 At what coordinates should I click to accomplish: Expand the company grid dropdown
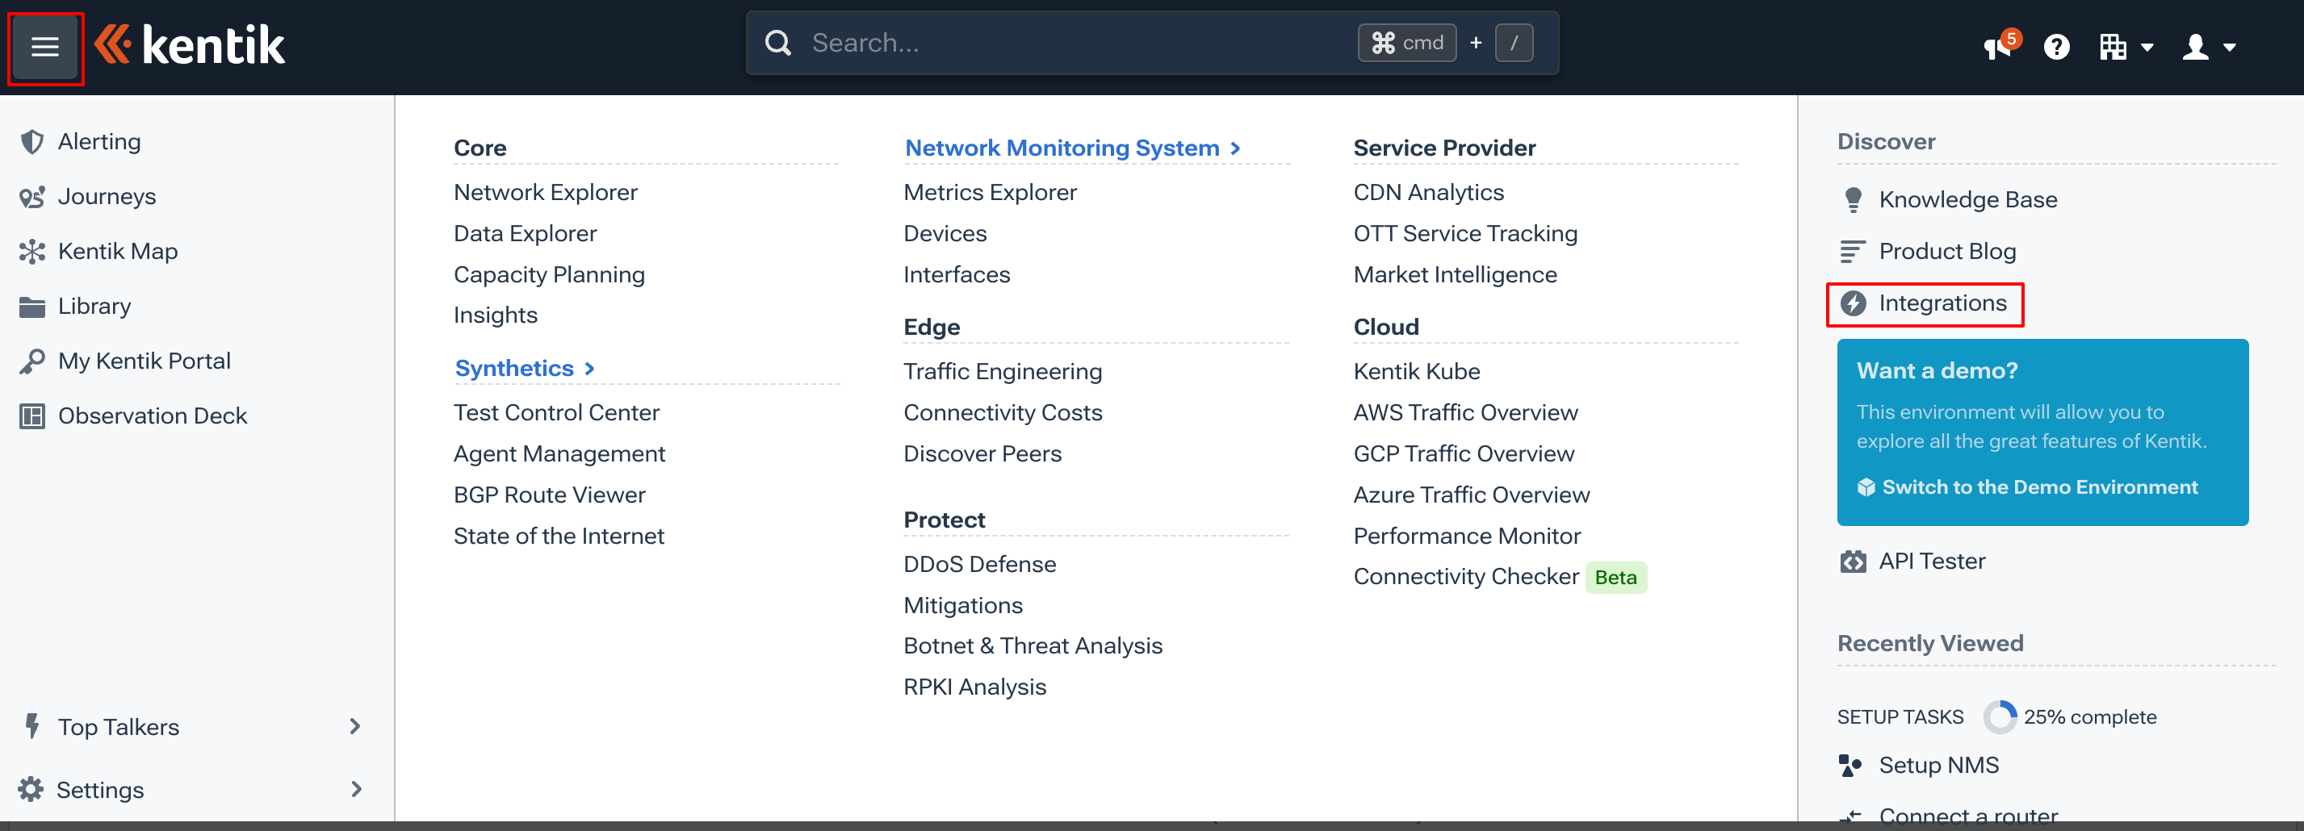[2125, 46]
